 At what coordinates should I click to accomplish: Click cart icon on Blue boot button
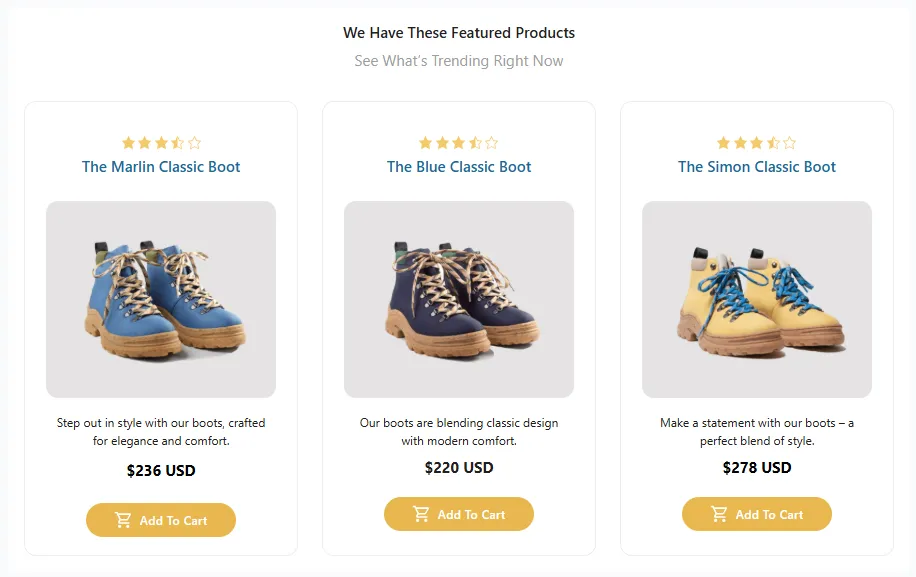tap(421, 514)
